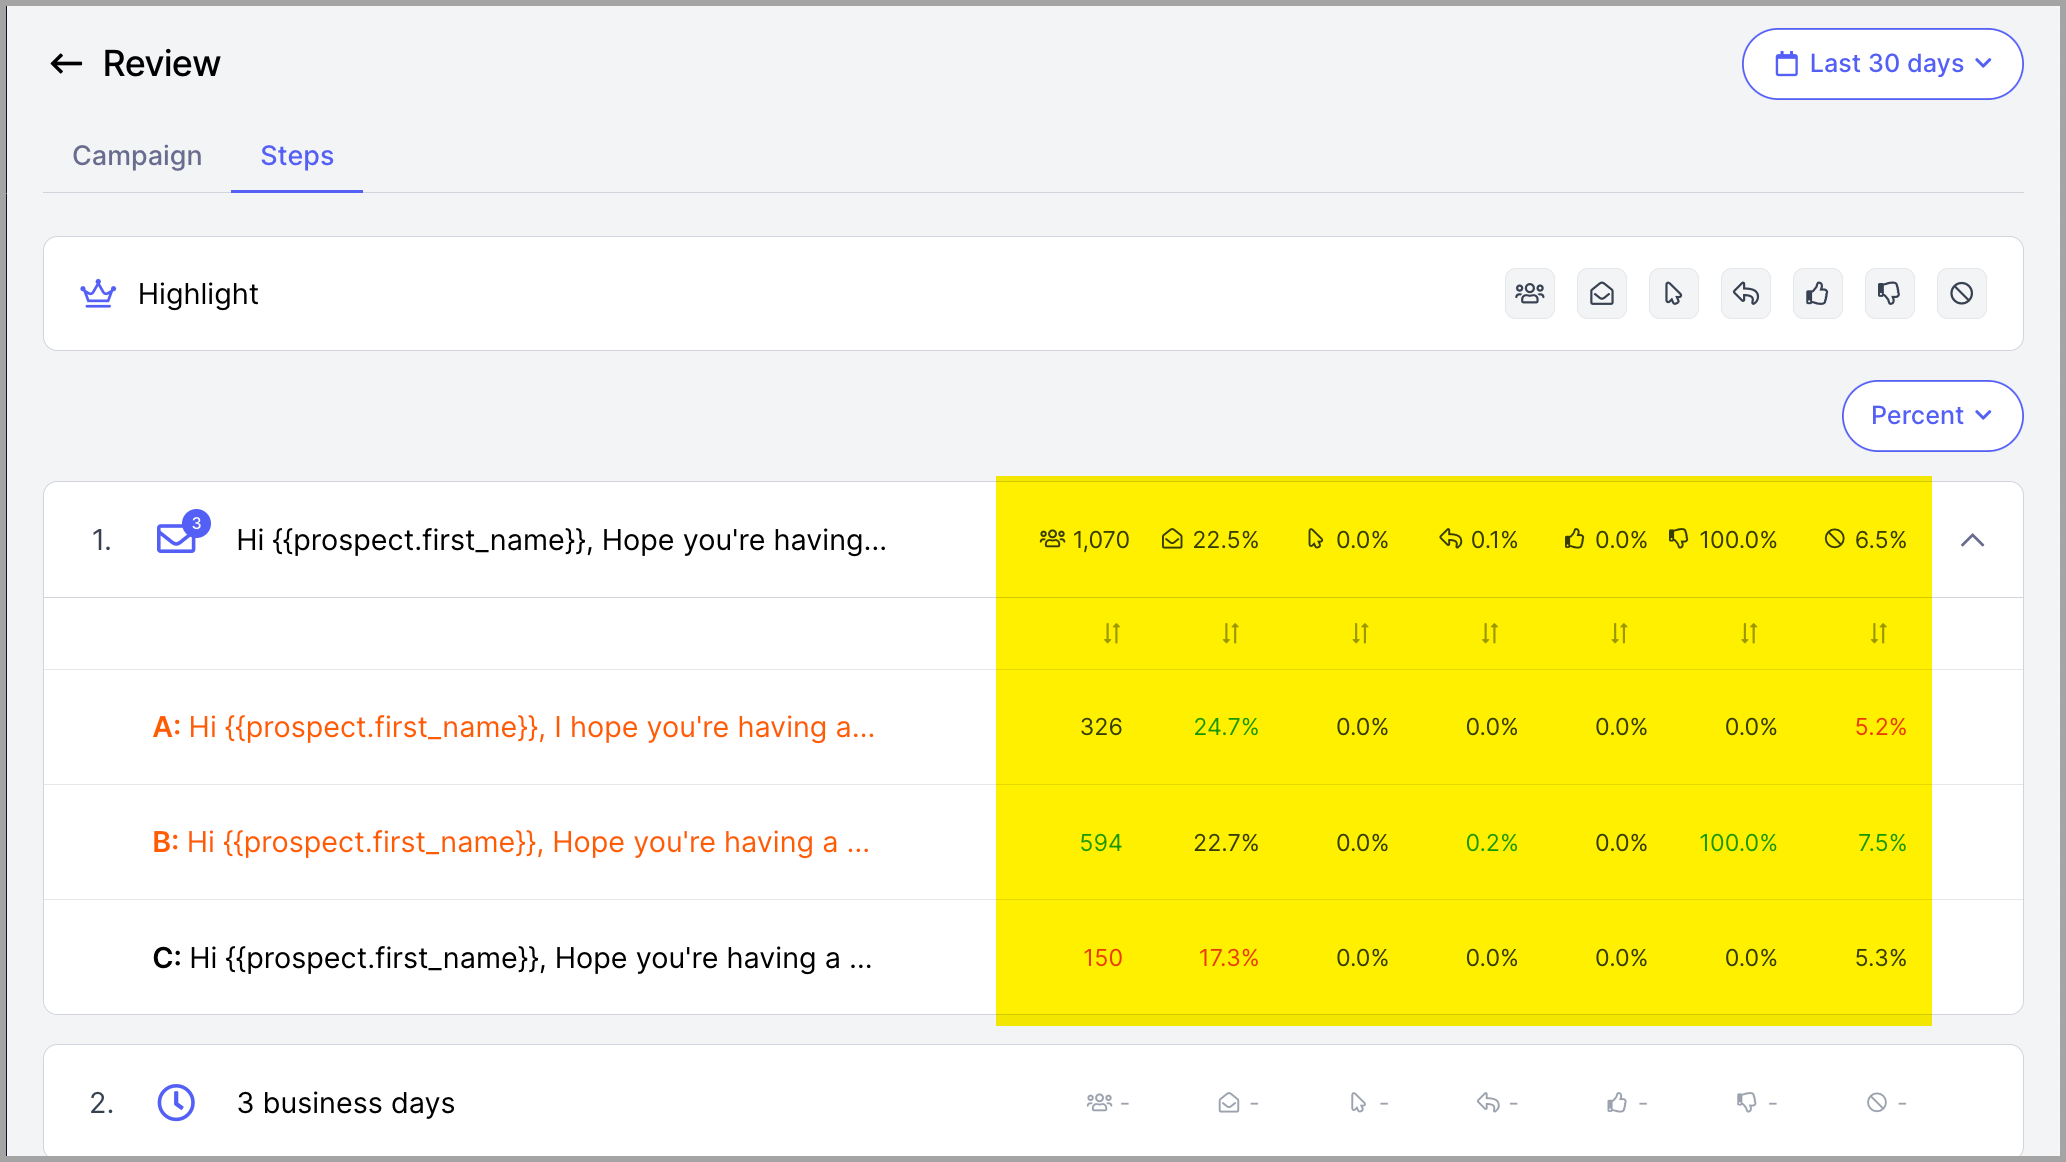This screenshot has height=1162, width=2066.
Task: Click reply rate 0.1% in step 1
Action: (1494, 541)
